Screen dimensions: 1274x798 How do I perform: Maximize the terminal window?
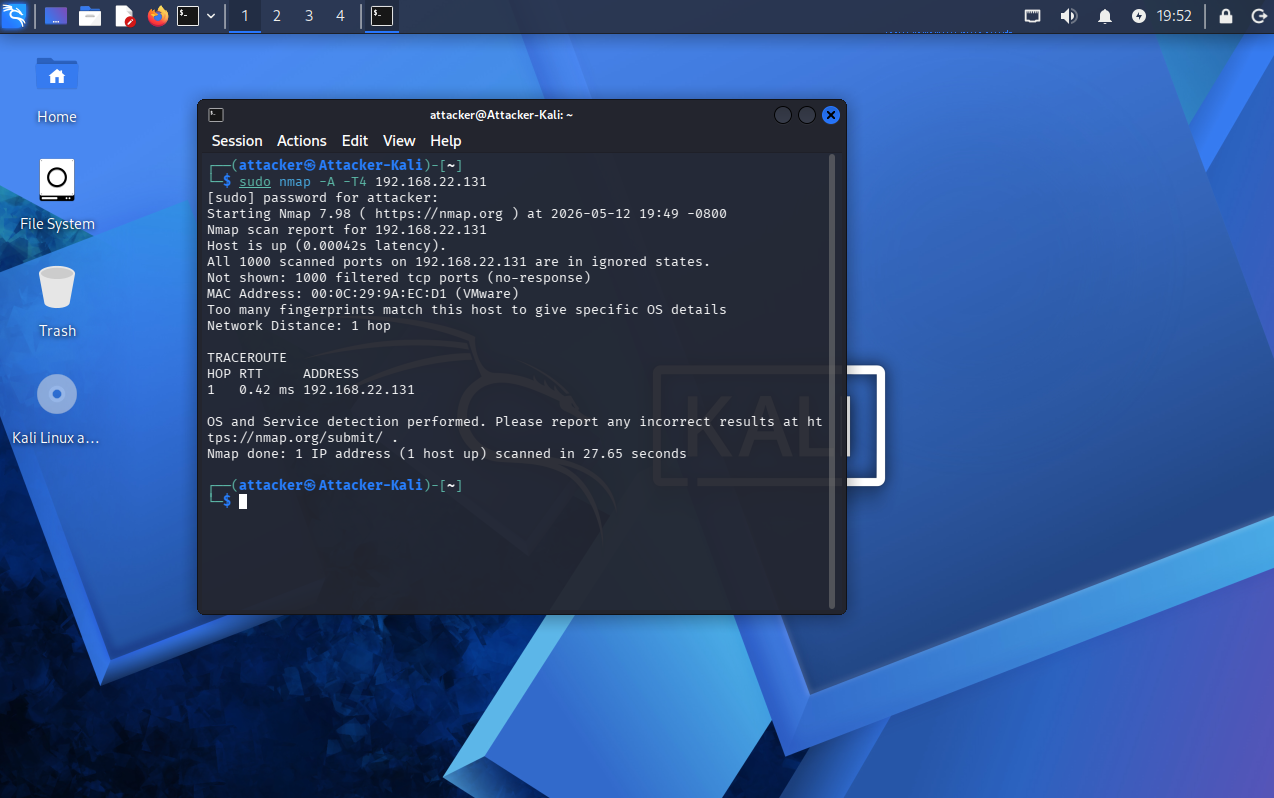pos(807,115)
